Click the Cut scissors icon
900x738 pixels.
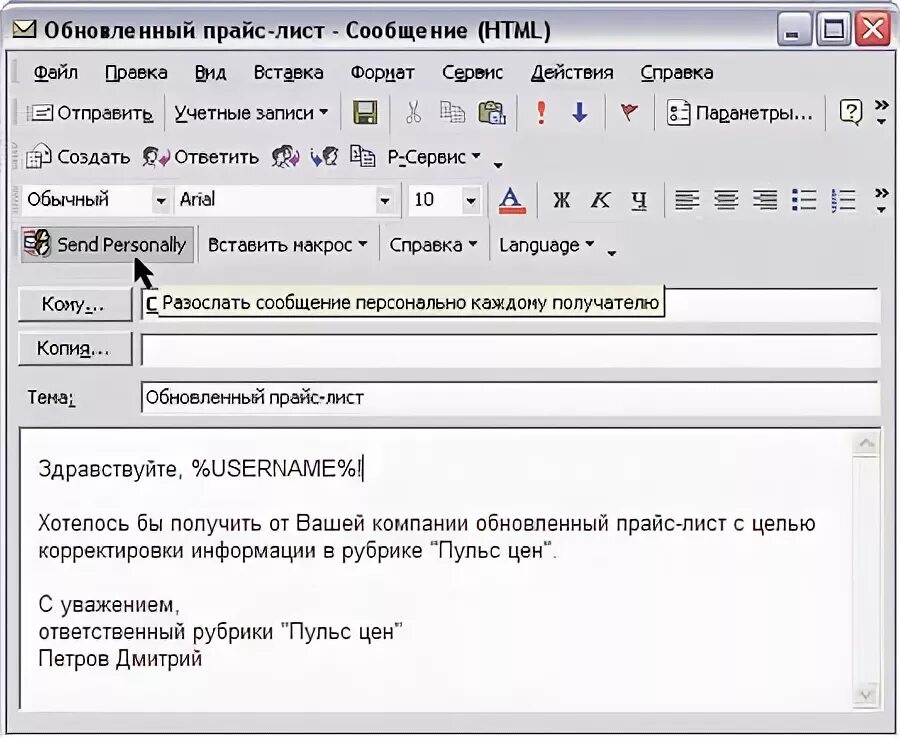413,112
